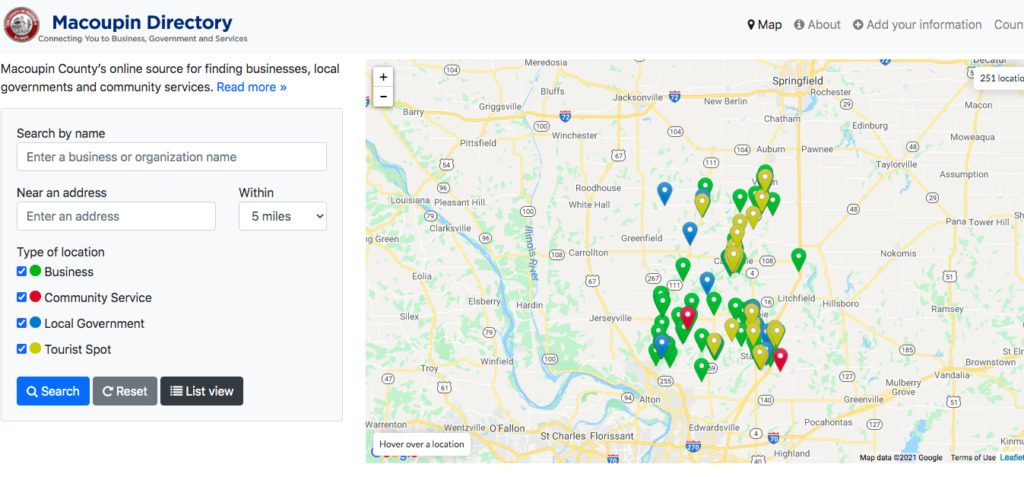Open the Within distance dropdown
Viewport: 1024px width, 477px height.
pos(282,216)
